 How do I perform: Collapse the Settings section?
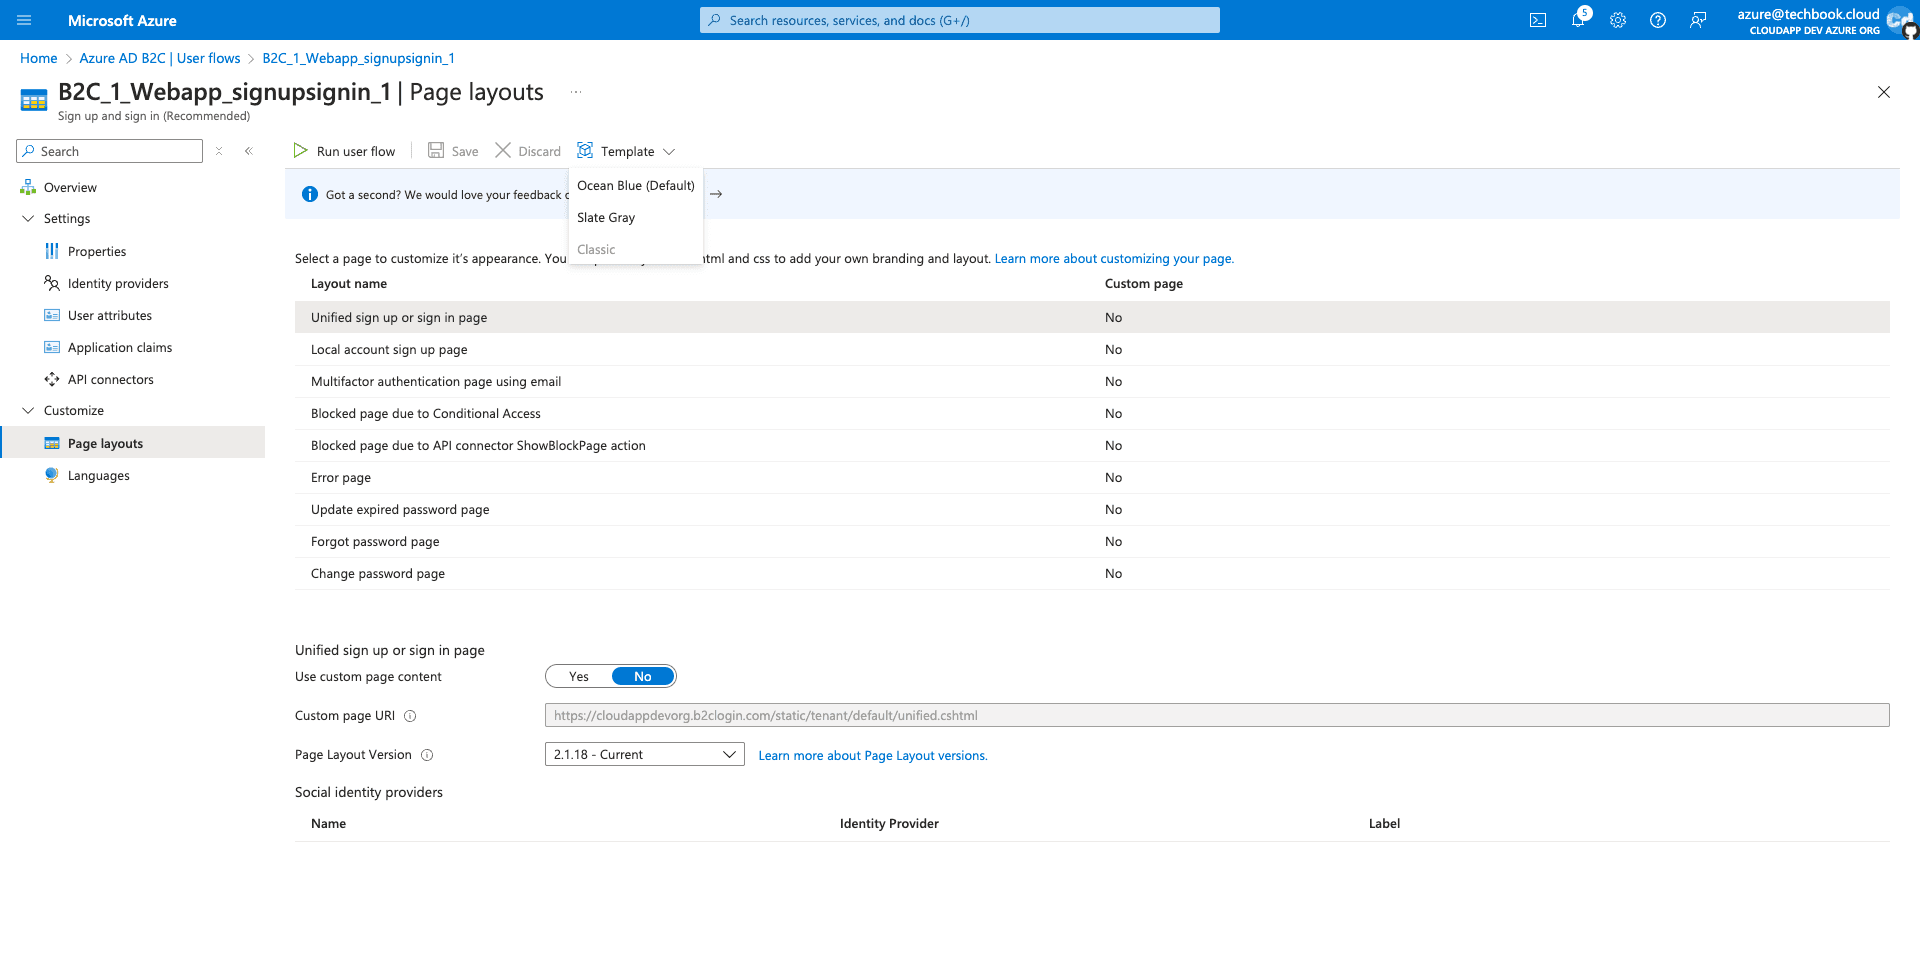pos(28,218)
